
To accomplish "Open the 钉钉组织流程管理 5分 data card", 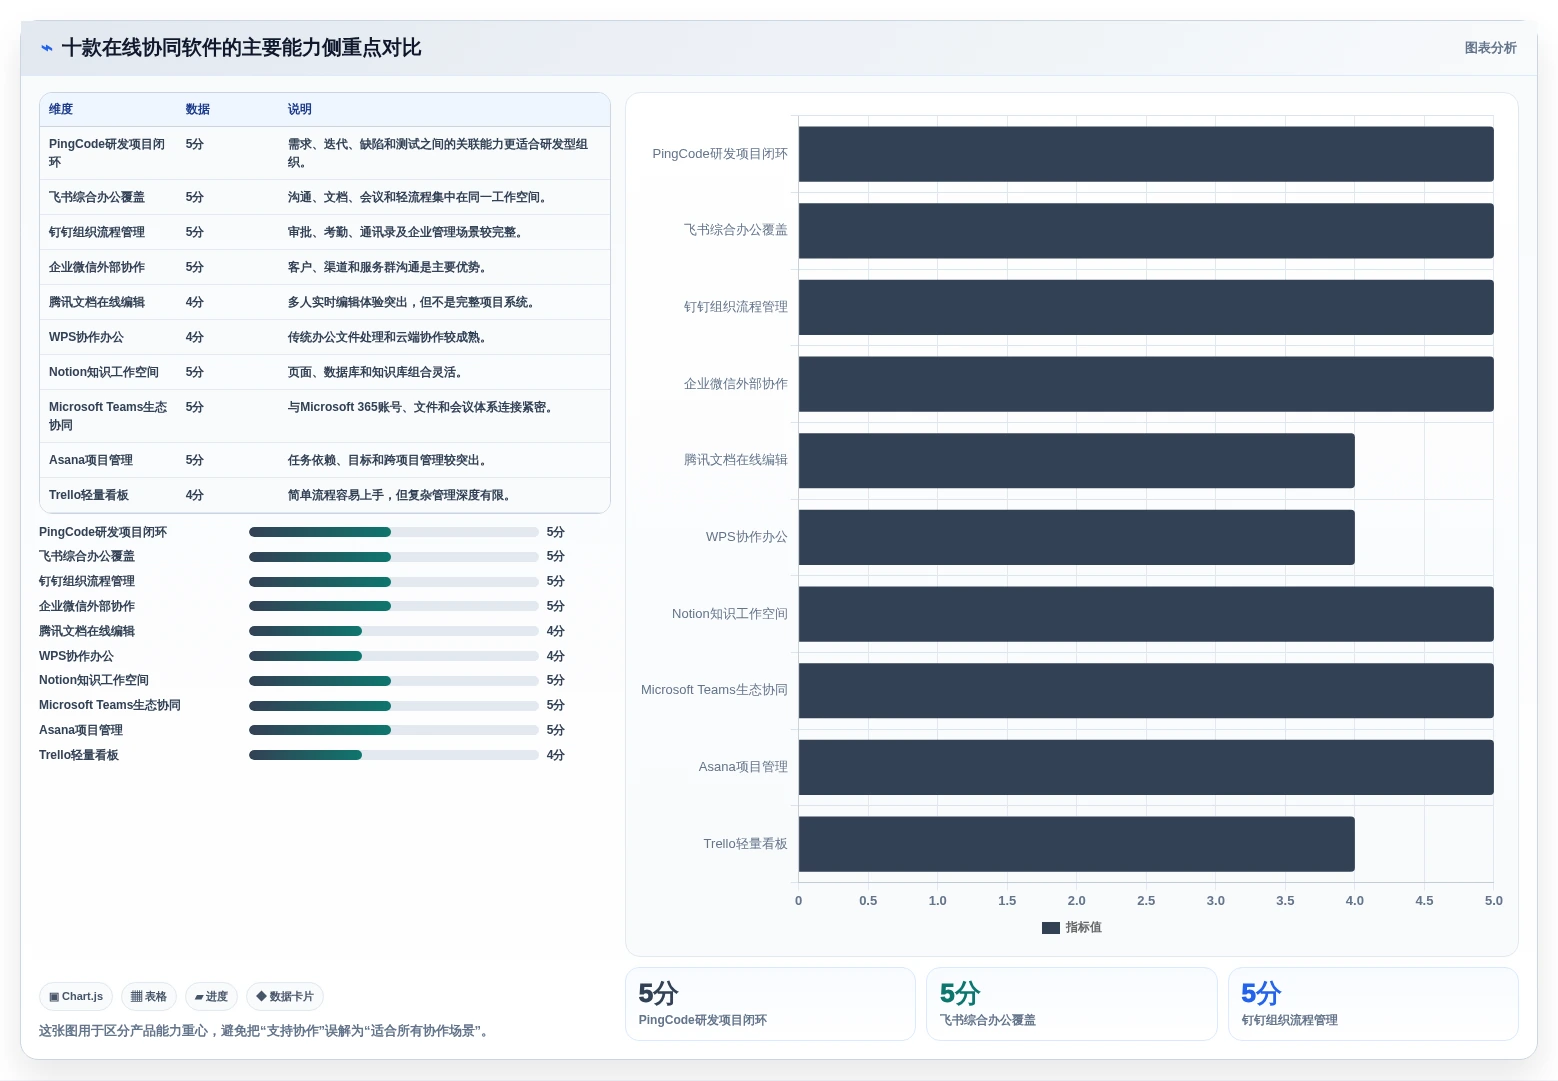I will point(1373,1004).
